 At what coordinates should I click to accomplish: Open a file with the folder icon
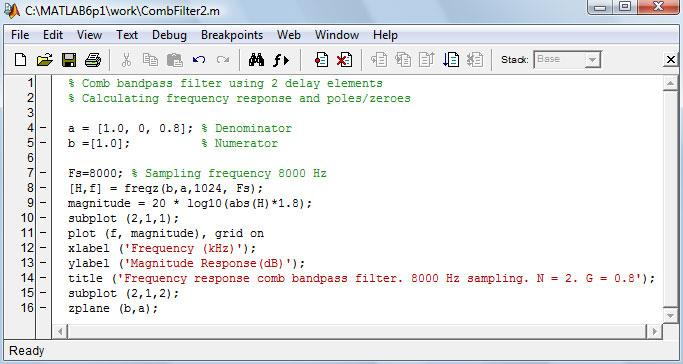44,60
